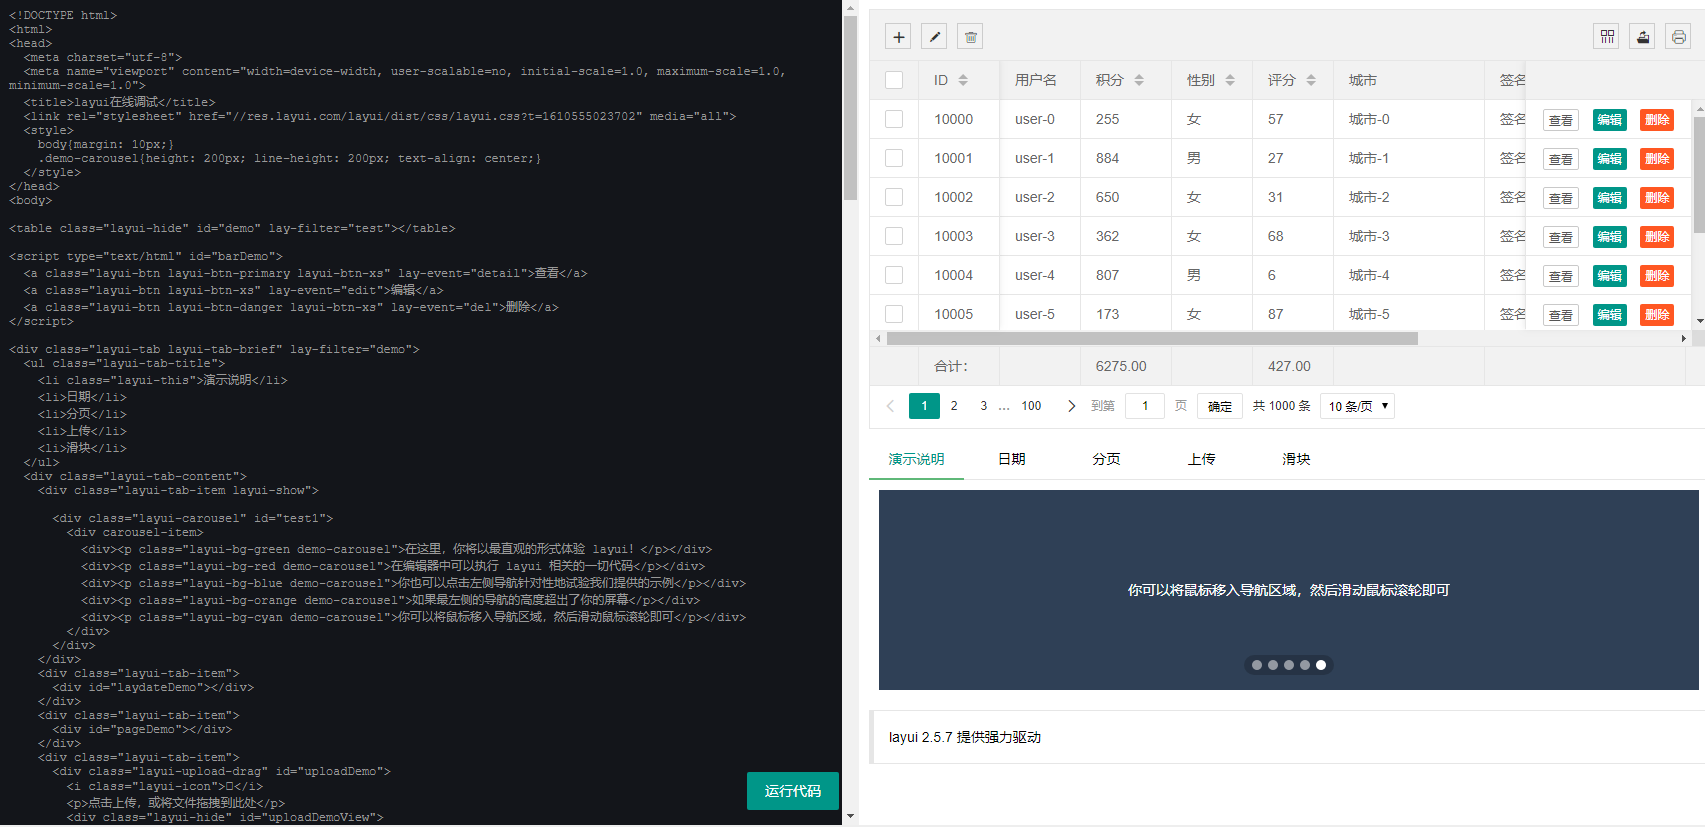Click the 确定 page jump confirm button

coord(1220,406)
